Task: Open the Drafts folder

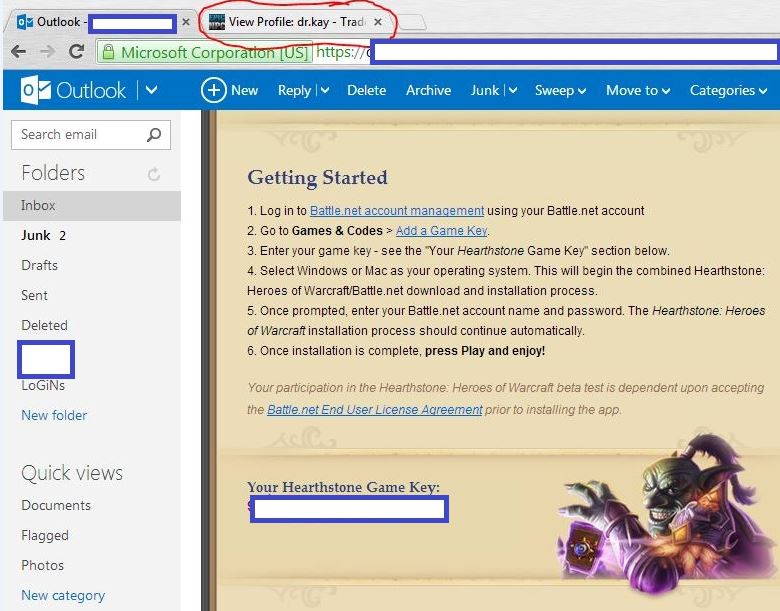Action: 39,265
